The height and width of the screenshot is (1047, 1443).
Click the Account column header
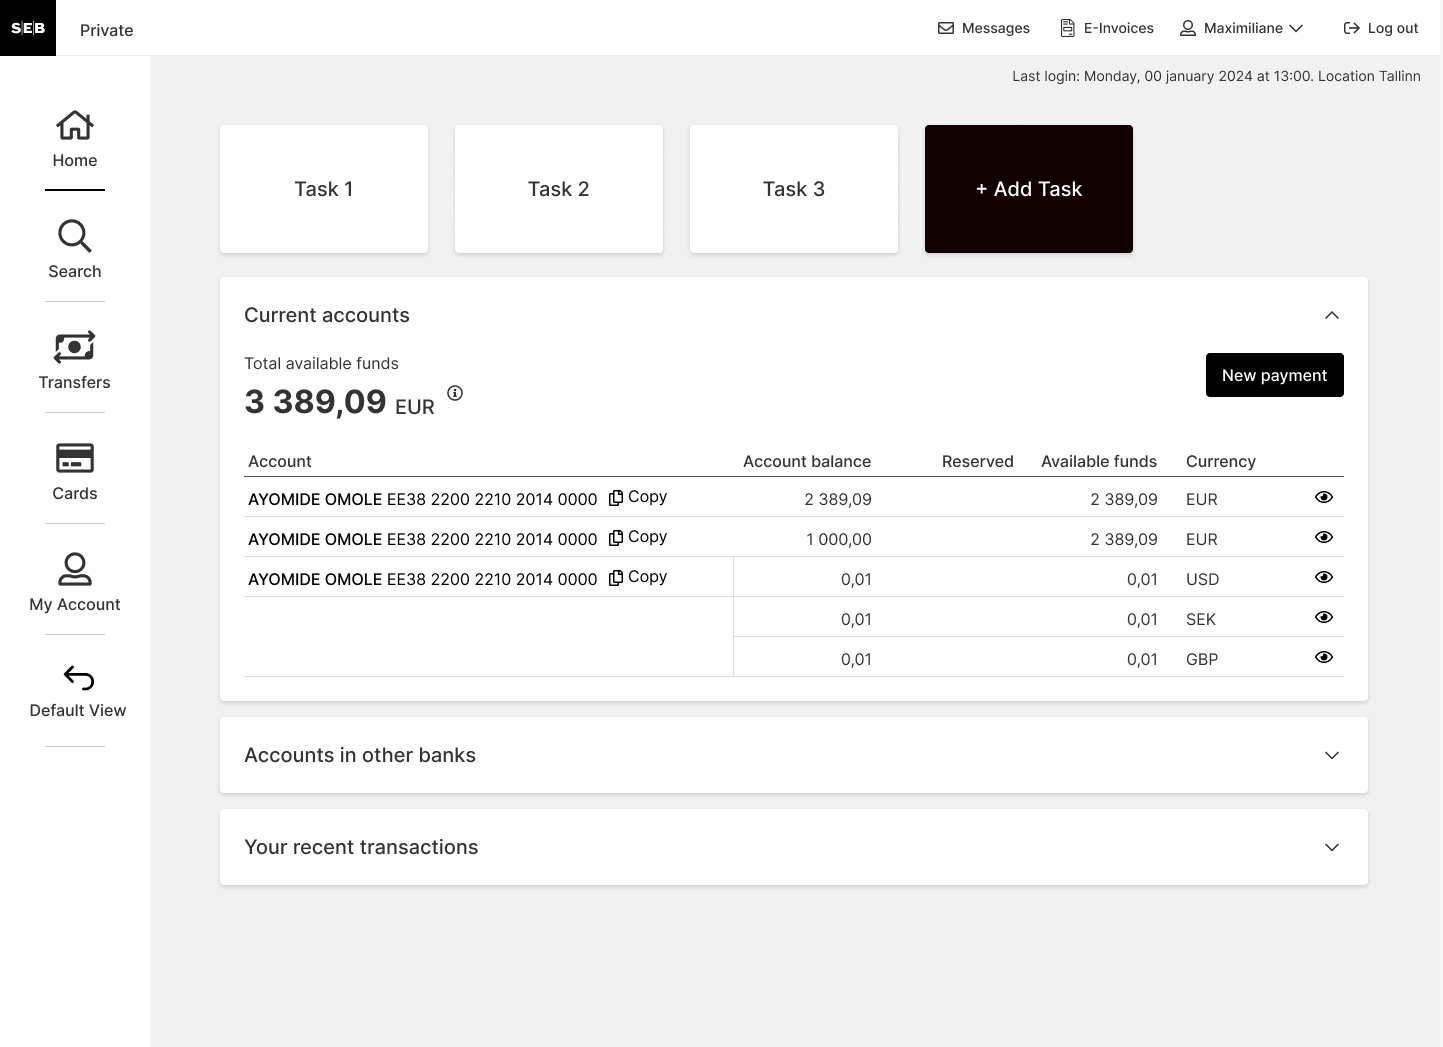click(x=280, y=461)
